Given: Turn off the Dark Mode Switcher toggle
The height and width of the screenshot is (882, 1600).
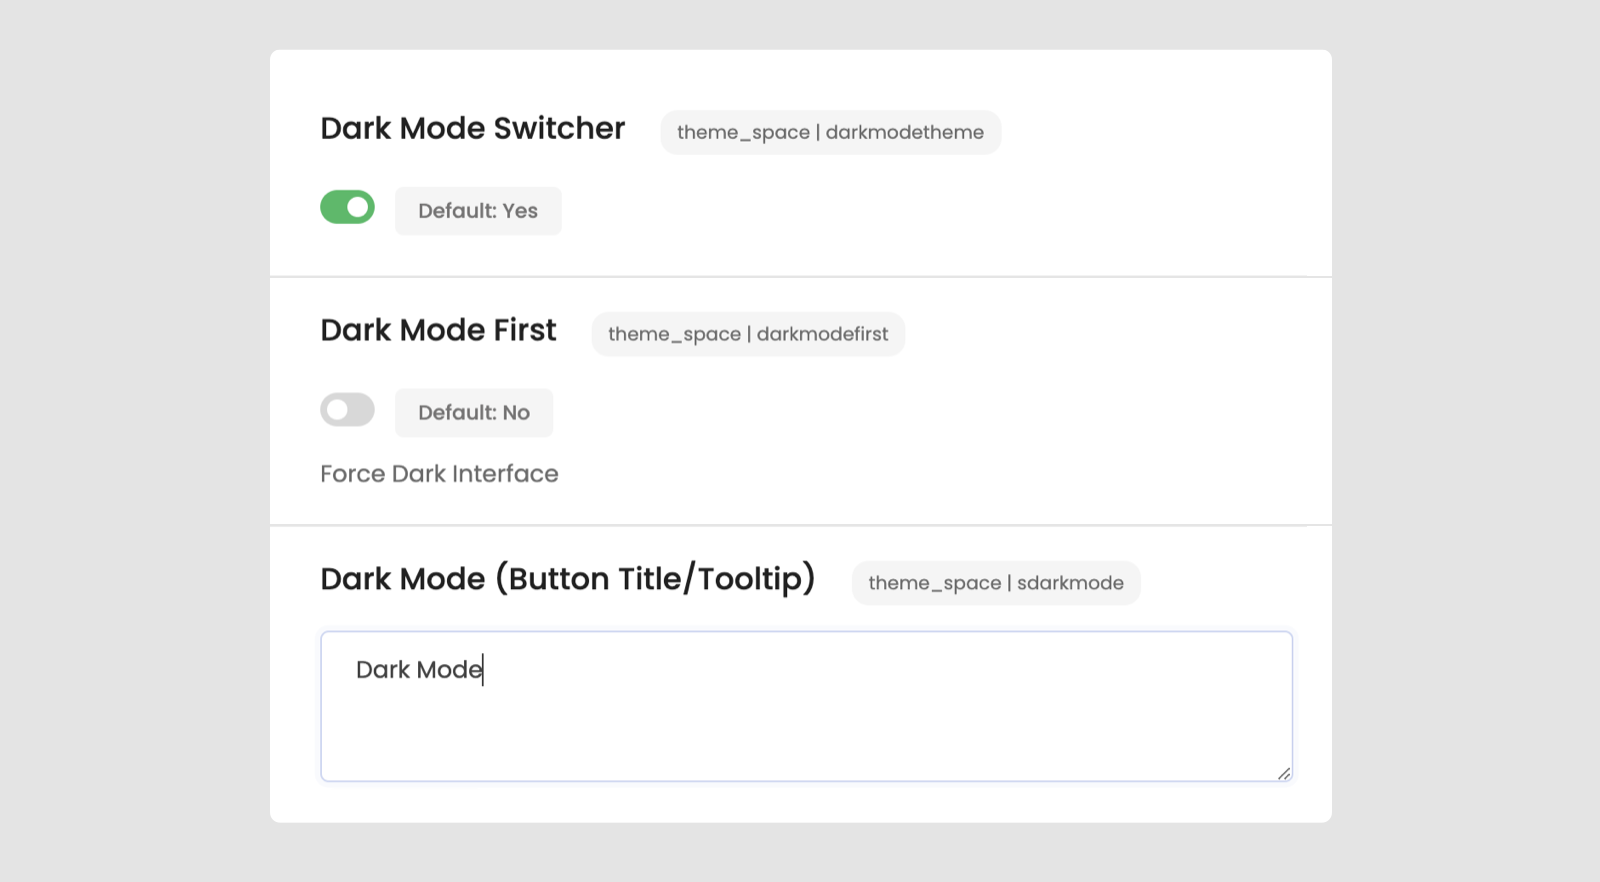Looking at the screenshot, I should [347, 207].
